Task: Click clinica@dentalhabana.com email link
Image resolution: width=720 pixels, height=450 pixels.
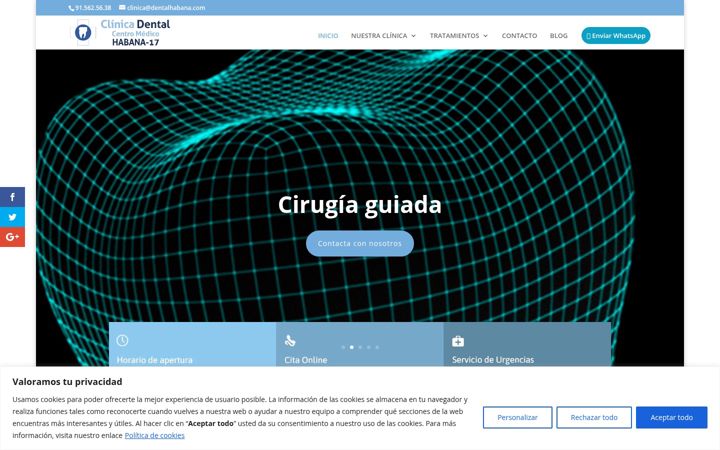Action: [166, 8]
